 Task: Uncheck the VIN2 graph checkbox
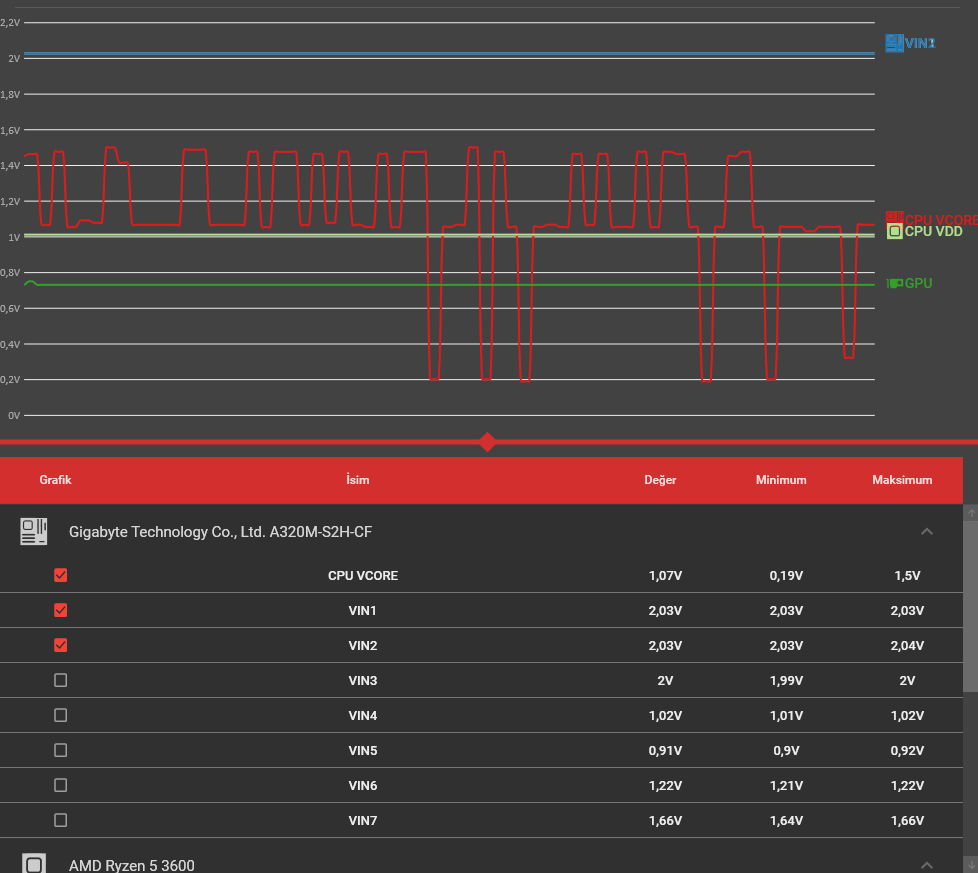61,645
